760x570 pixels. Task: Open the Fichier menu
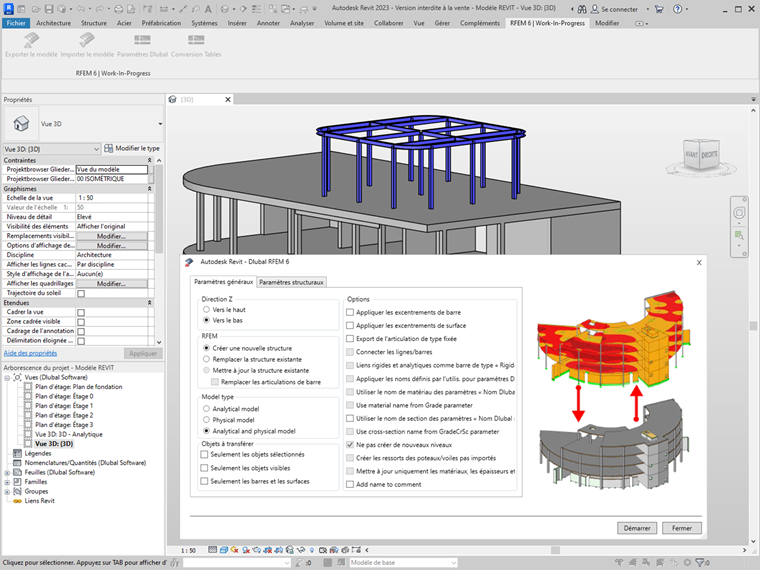[x=16, y=23]
